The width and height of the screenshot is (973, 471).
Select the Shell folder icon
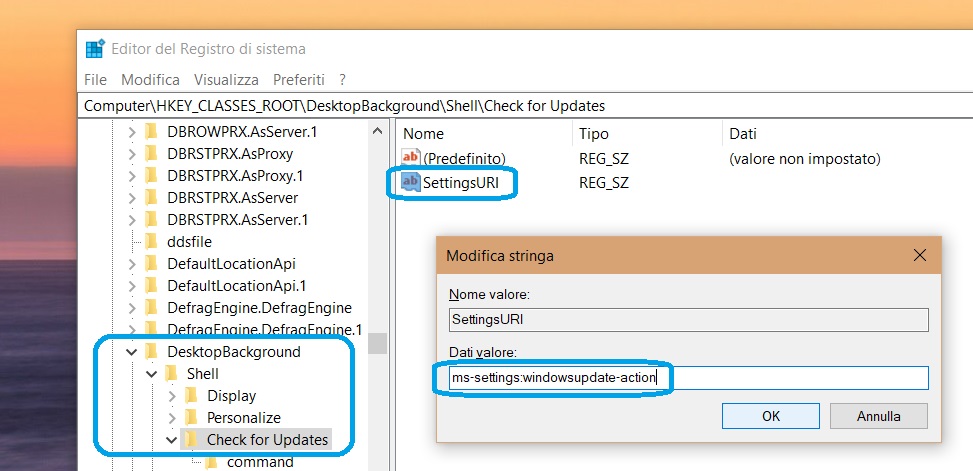[171, 374]
